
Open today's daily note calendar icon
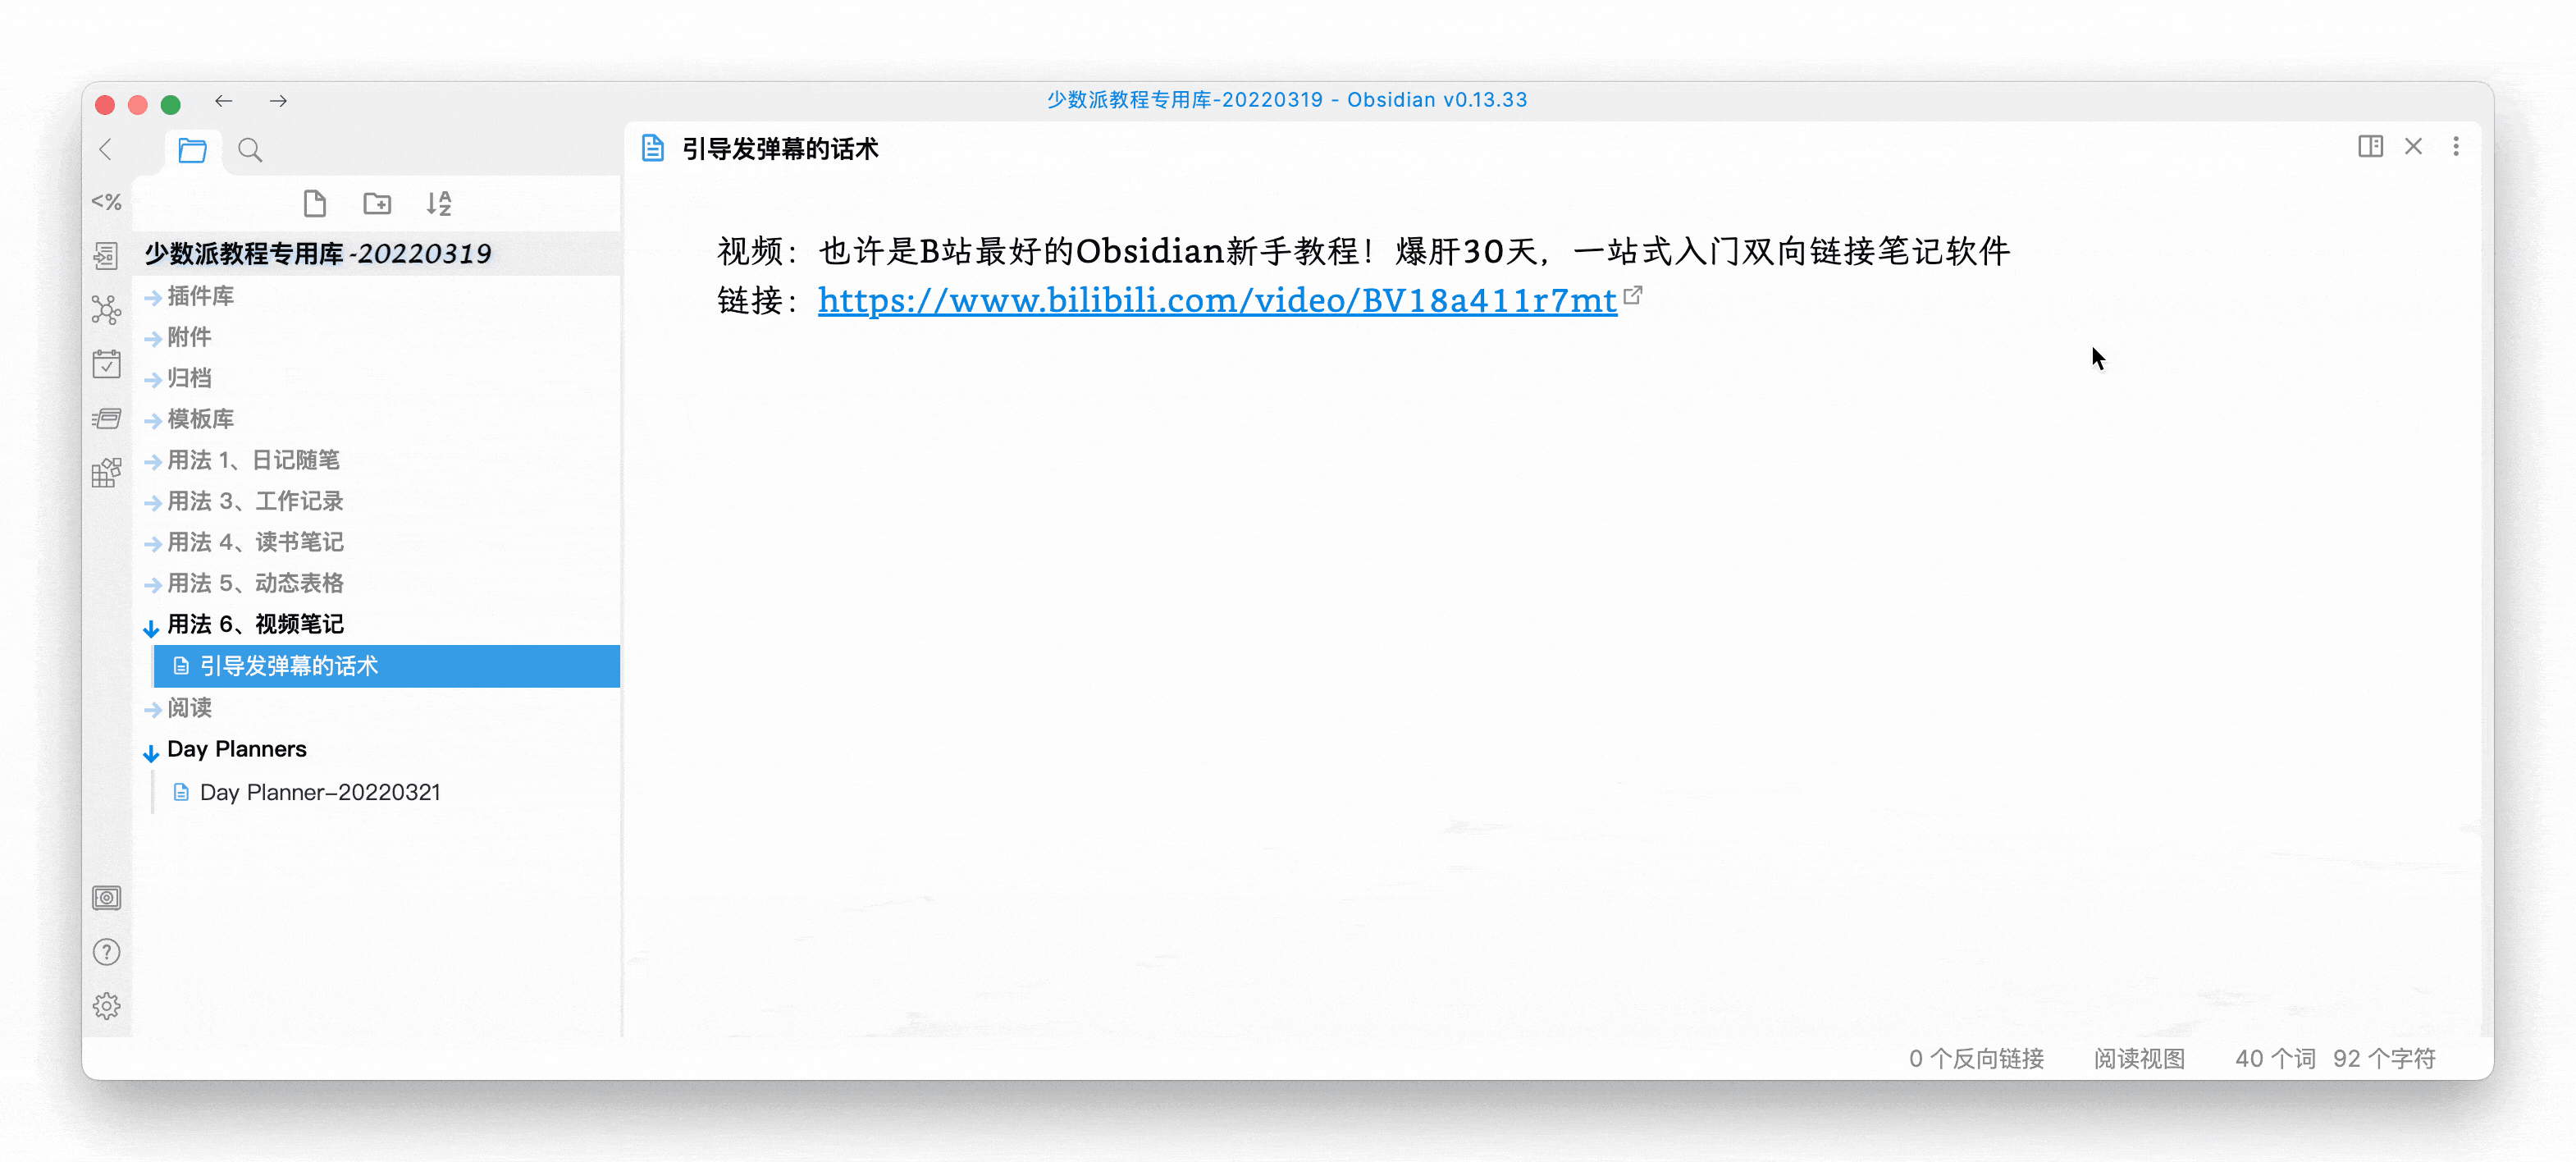(106, 364)
